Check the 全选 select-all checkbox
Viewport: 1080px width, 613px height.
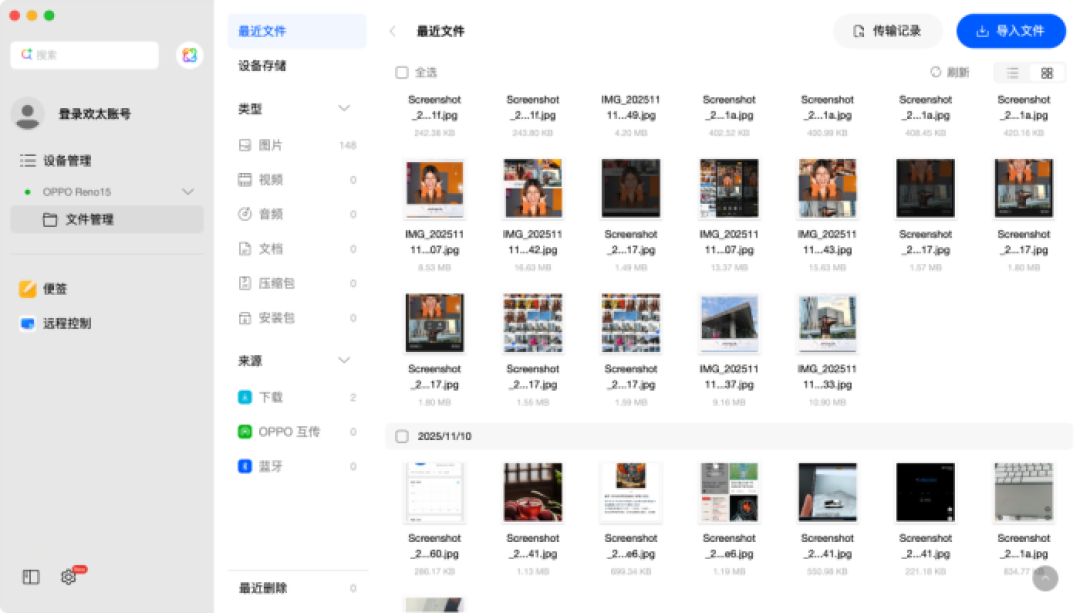[x=402, y=73]
